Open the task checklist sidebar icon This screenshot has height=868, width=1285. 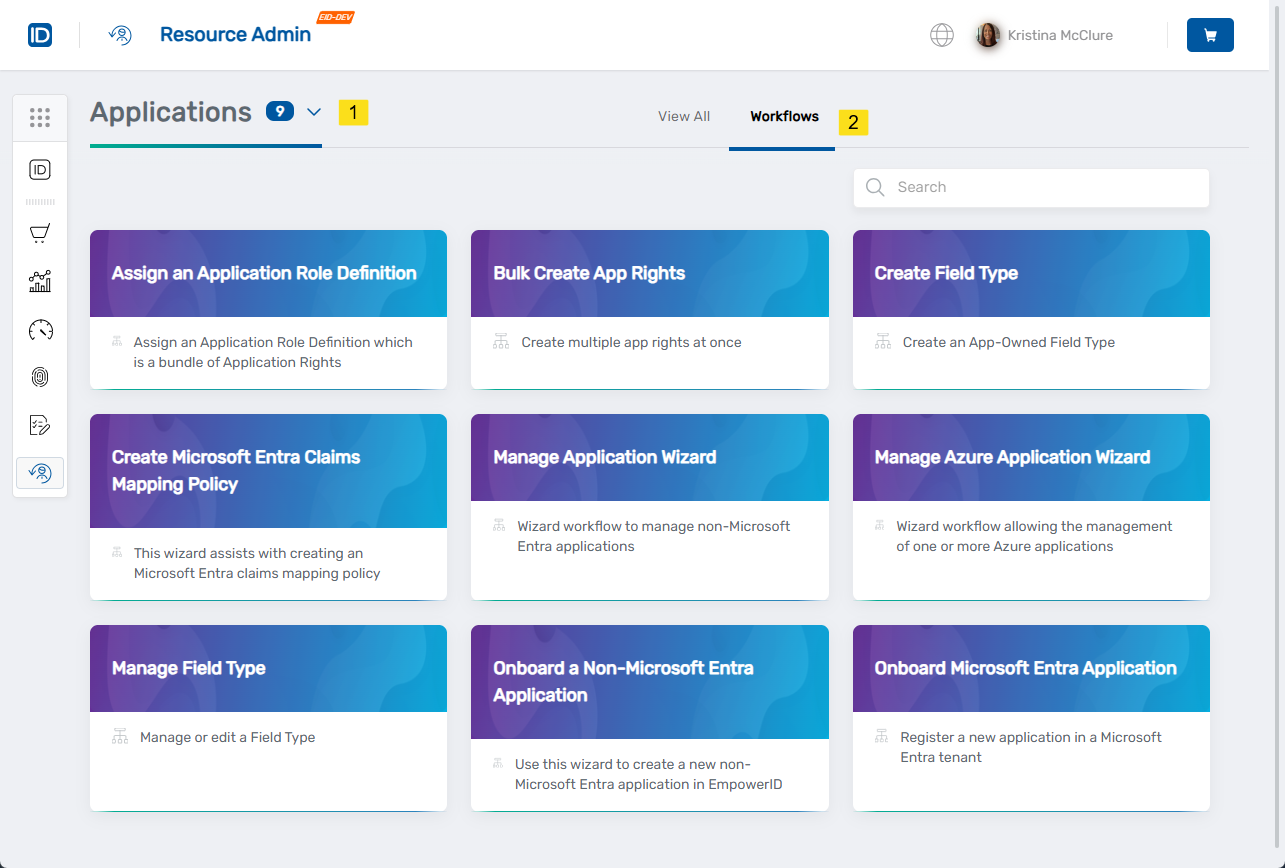[40, 424]
